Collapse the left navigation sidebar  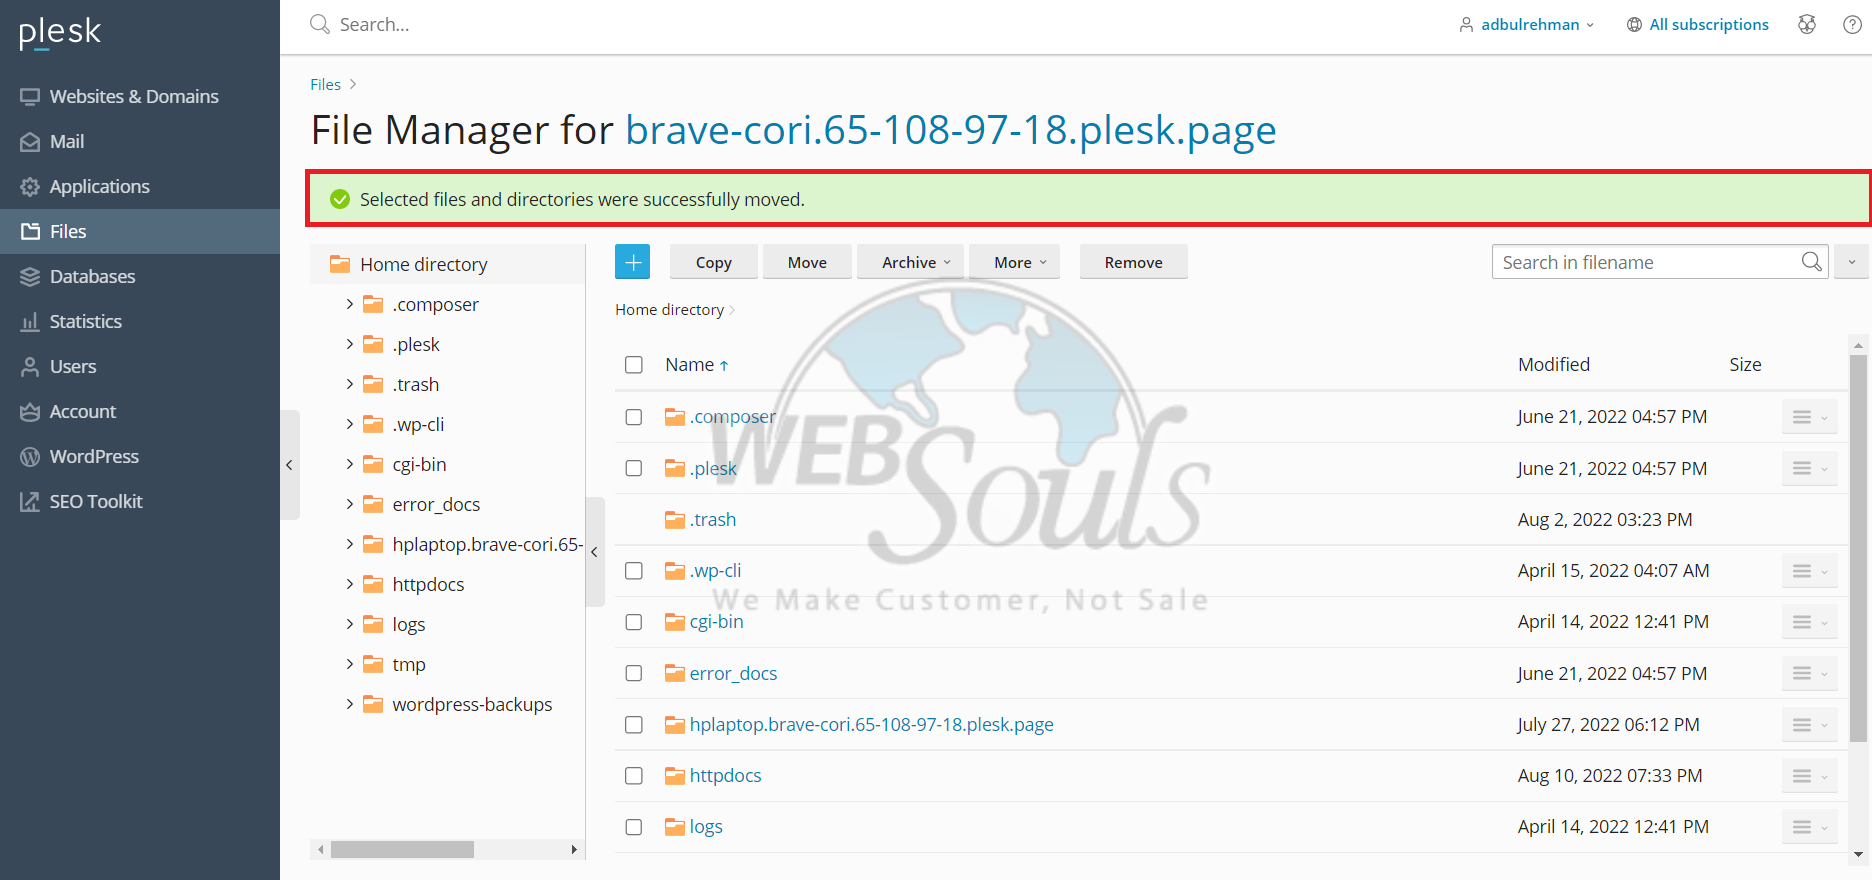pos(289,465)
